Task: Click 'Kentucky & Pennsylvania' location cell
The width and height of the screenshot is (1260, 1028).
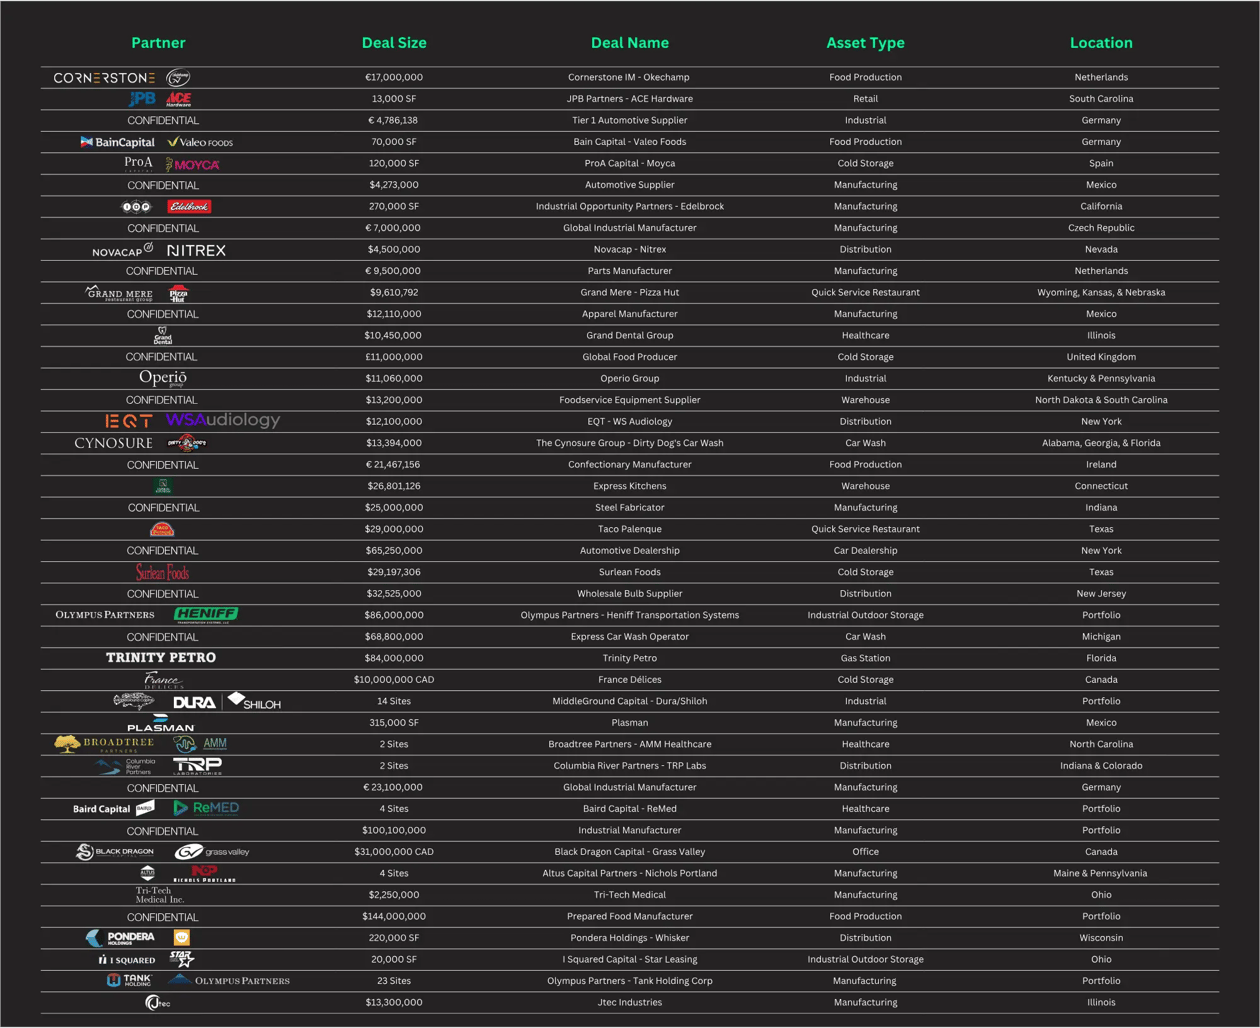Action: coord(1101,378)
